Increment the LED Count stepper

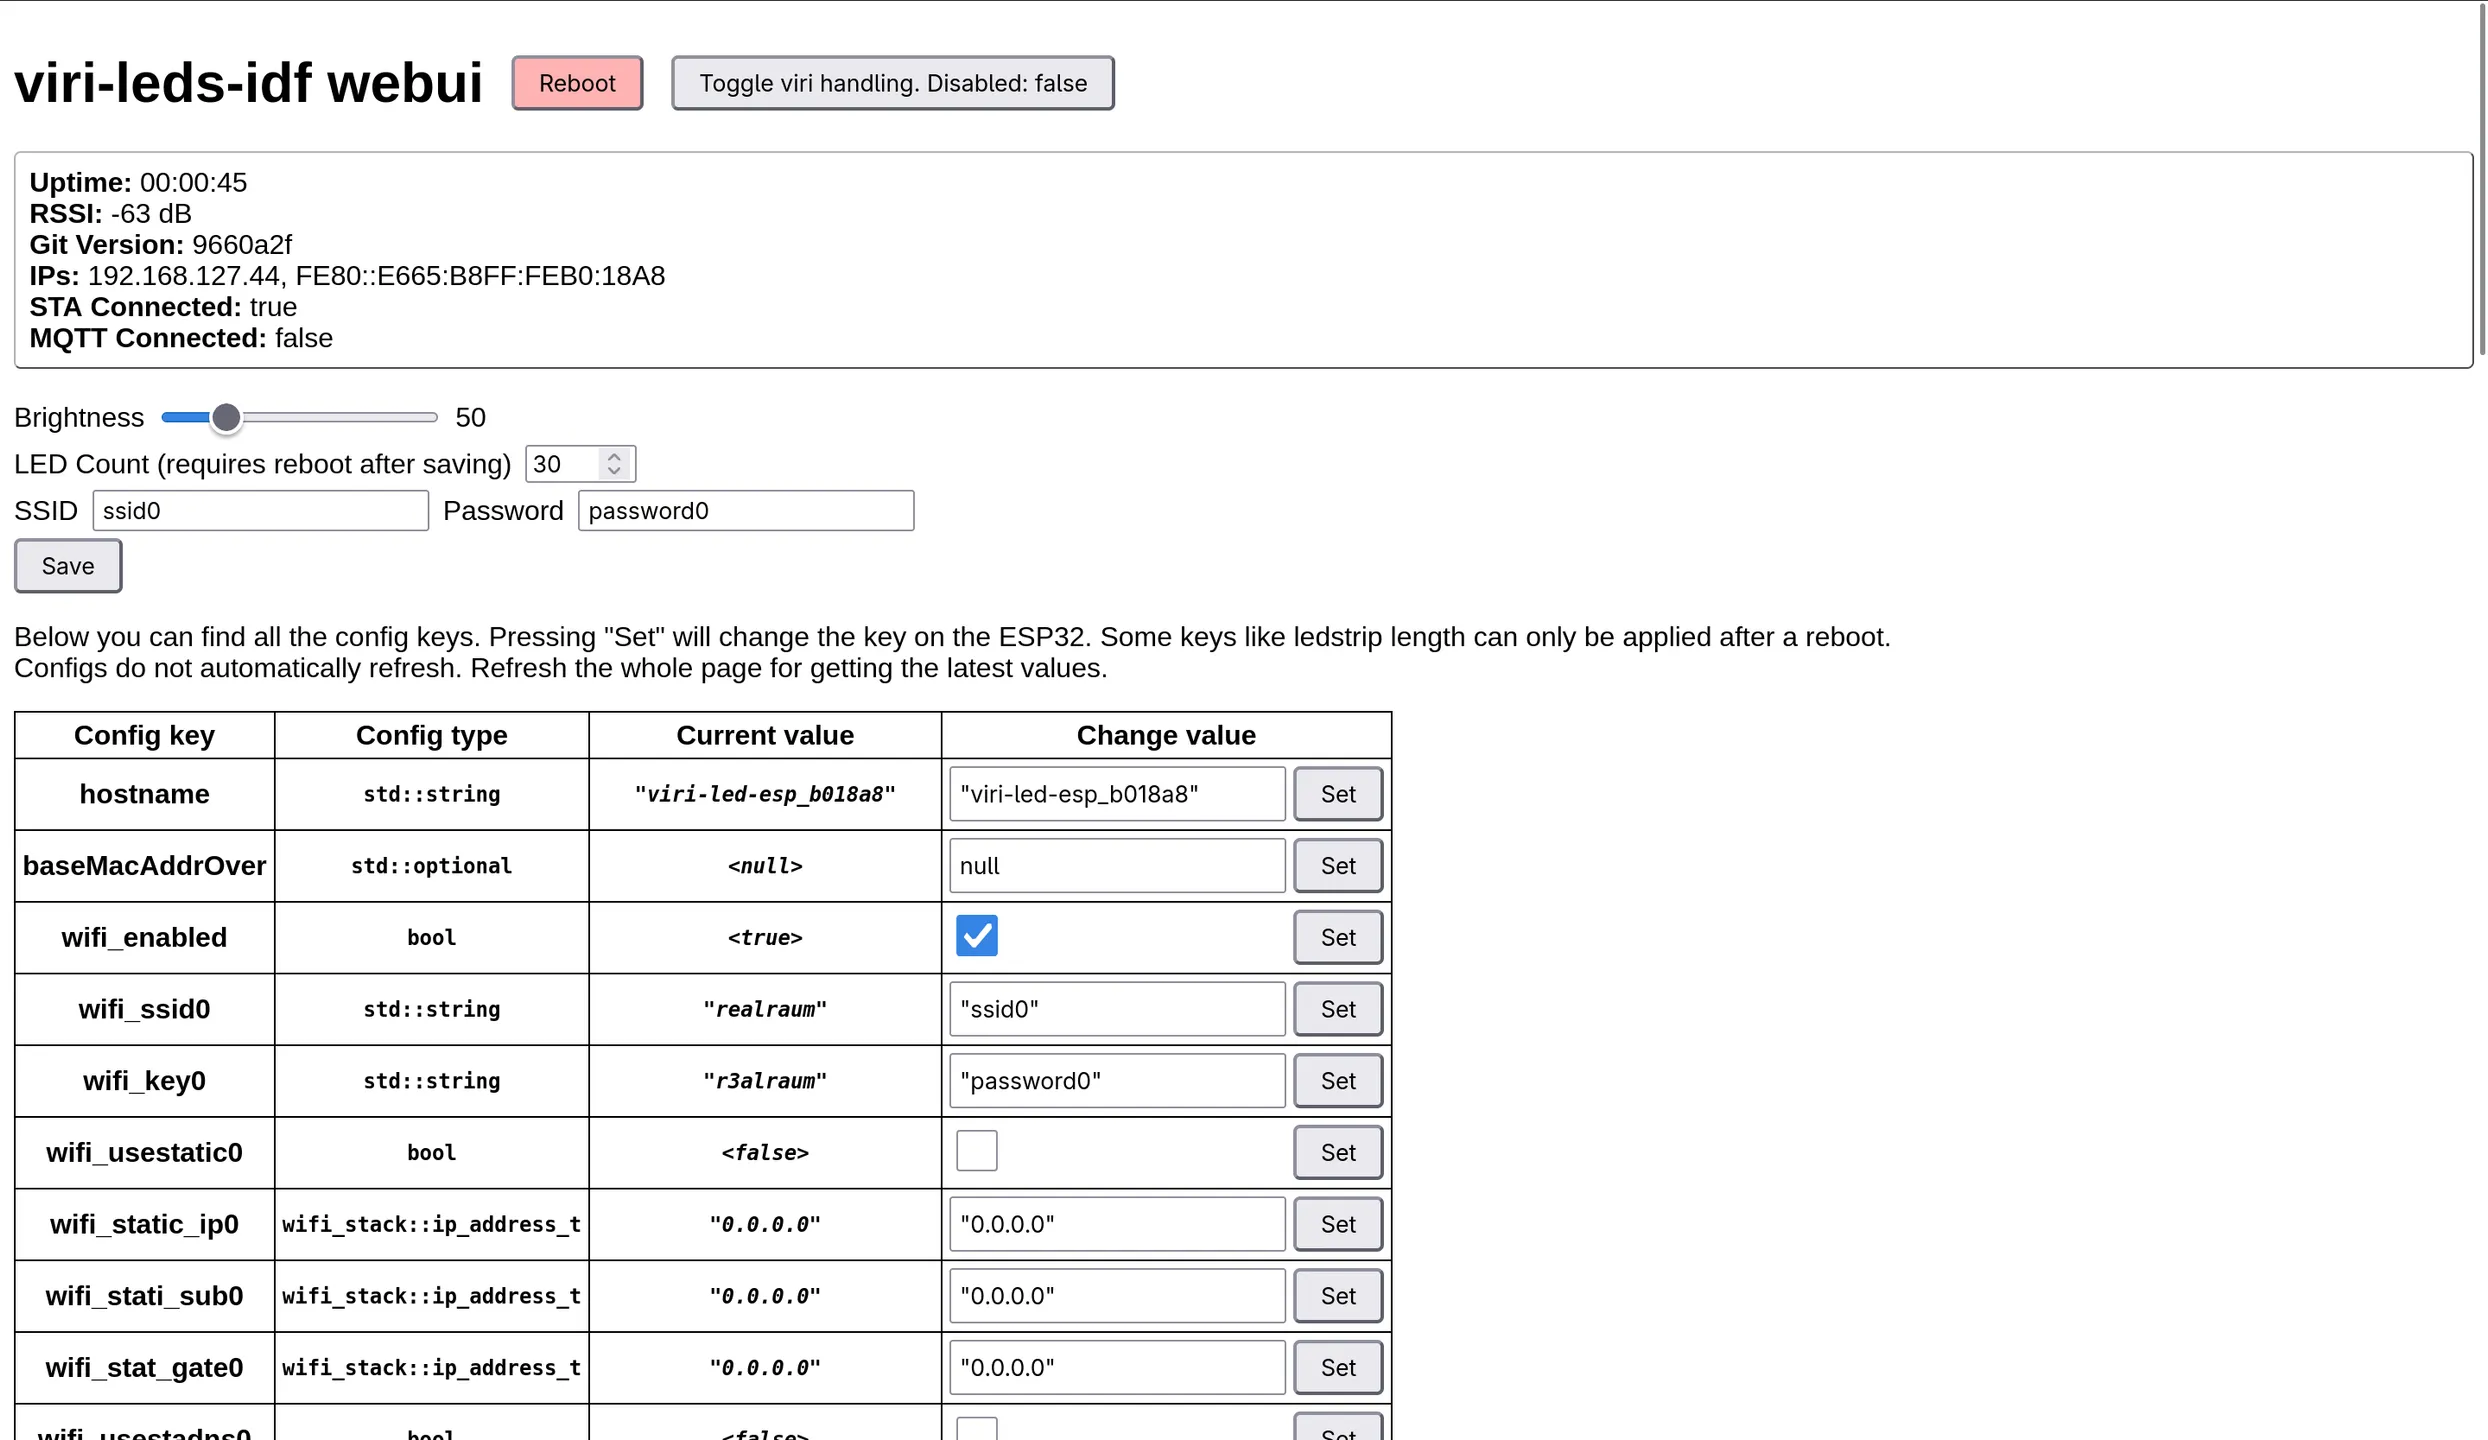[614, 457]
